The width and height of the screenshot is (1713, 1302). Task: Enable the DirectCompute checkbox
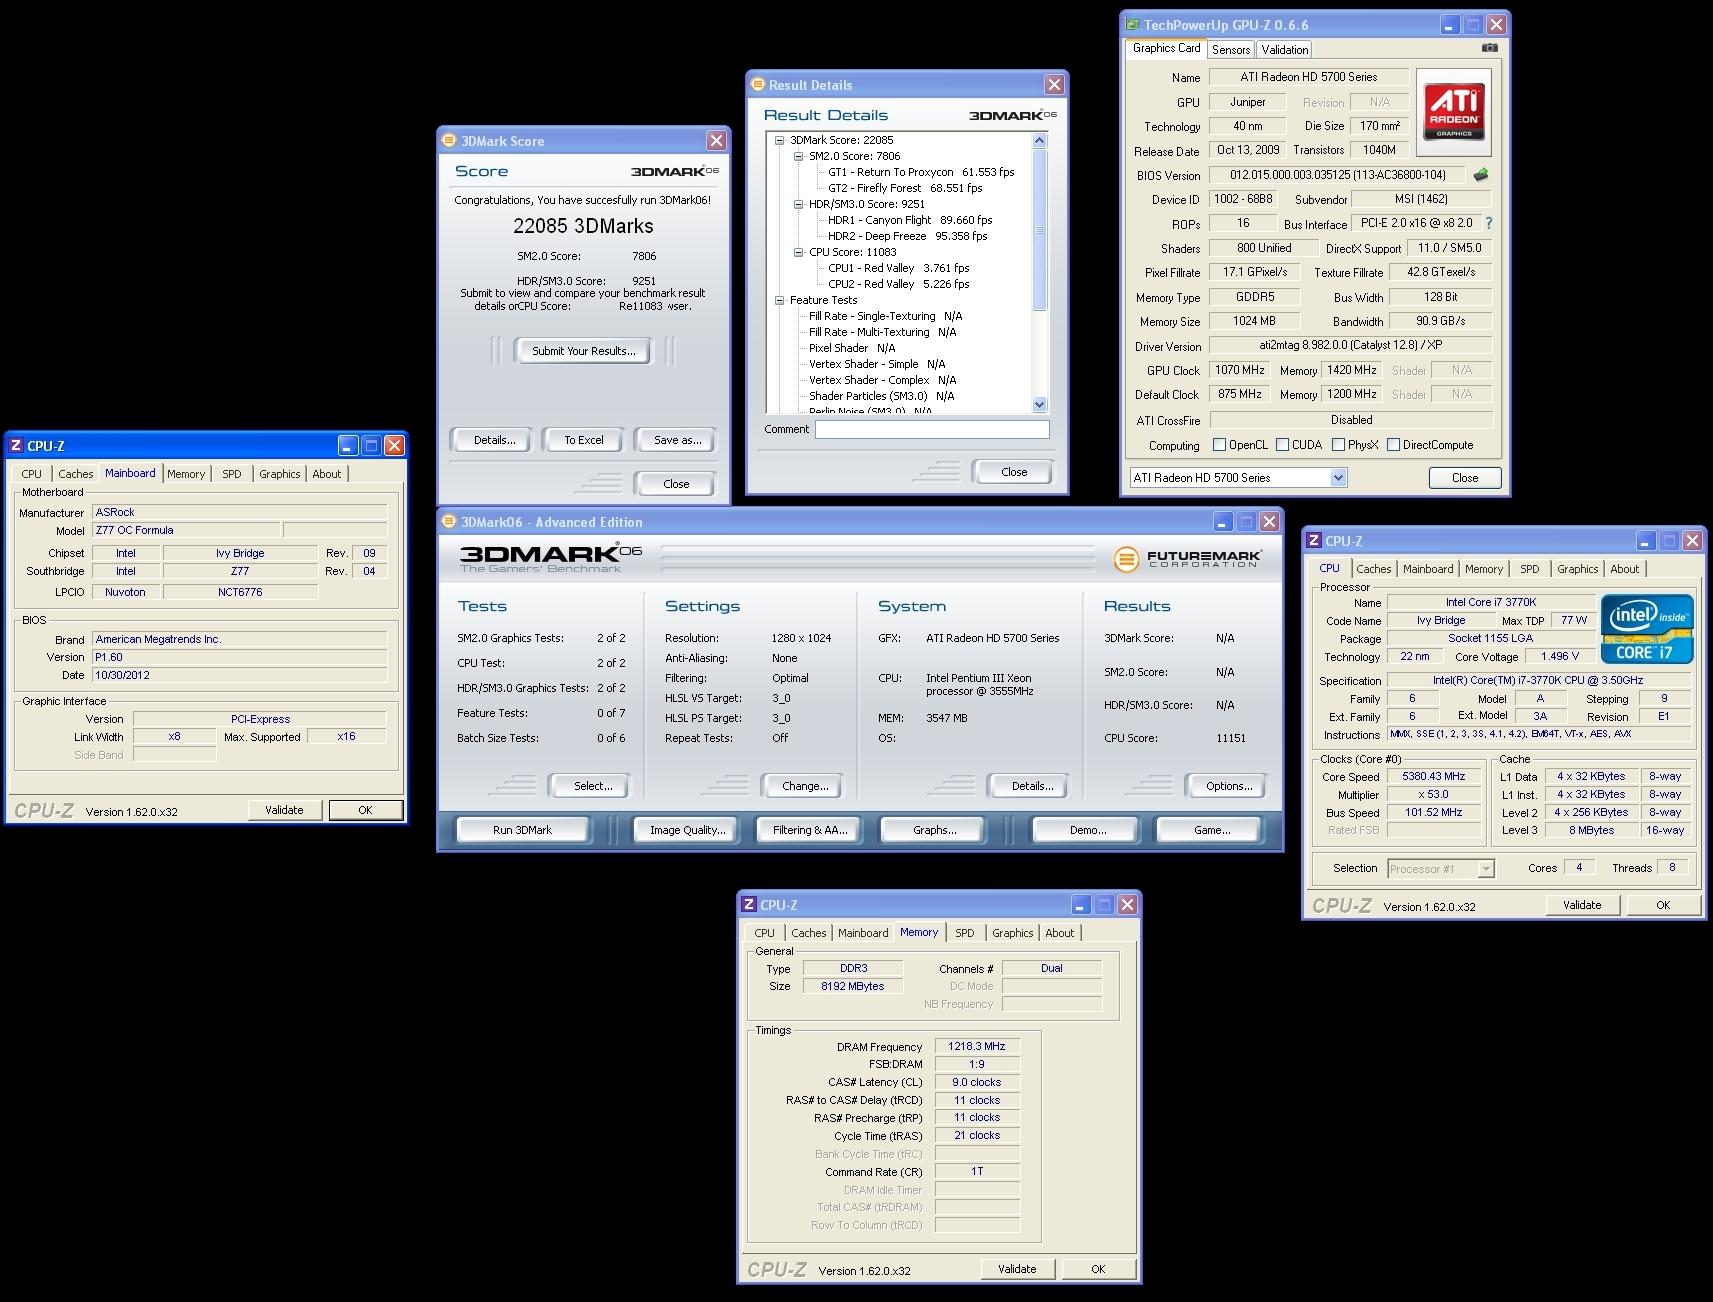coord(1393,445)
